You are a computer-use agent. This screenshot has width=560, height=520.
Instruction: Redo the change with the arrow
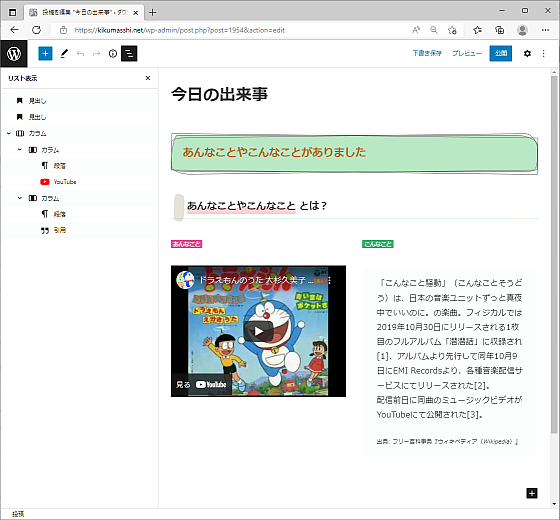click(x=96, y=54)
